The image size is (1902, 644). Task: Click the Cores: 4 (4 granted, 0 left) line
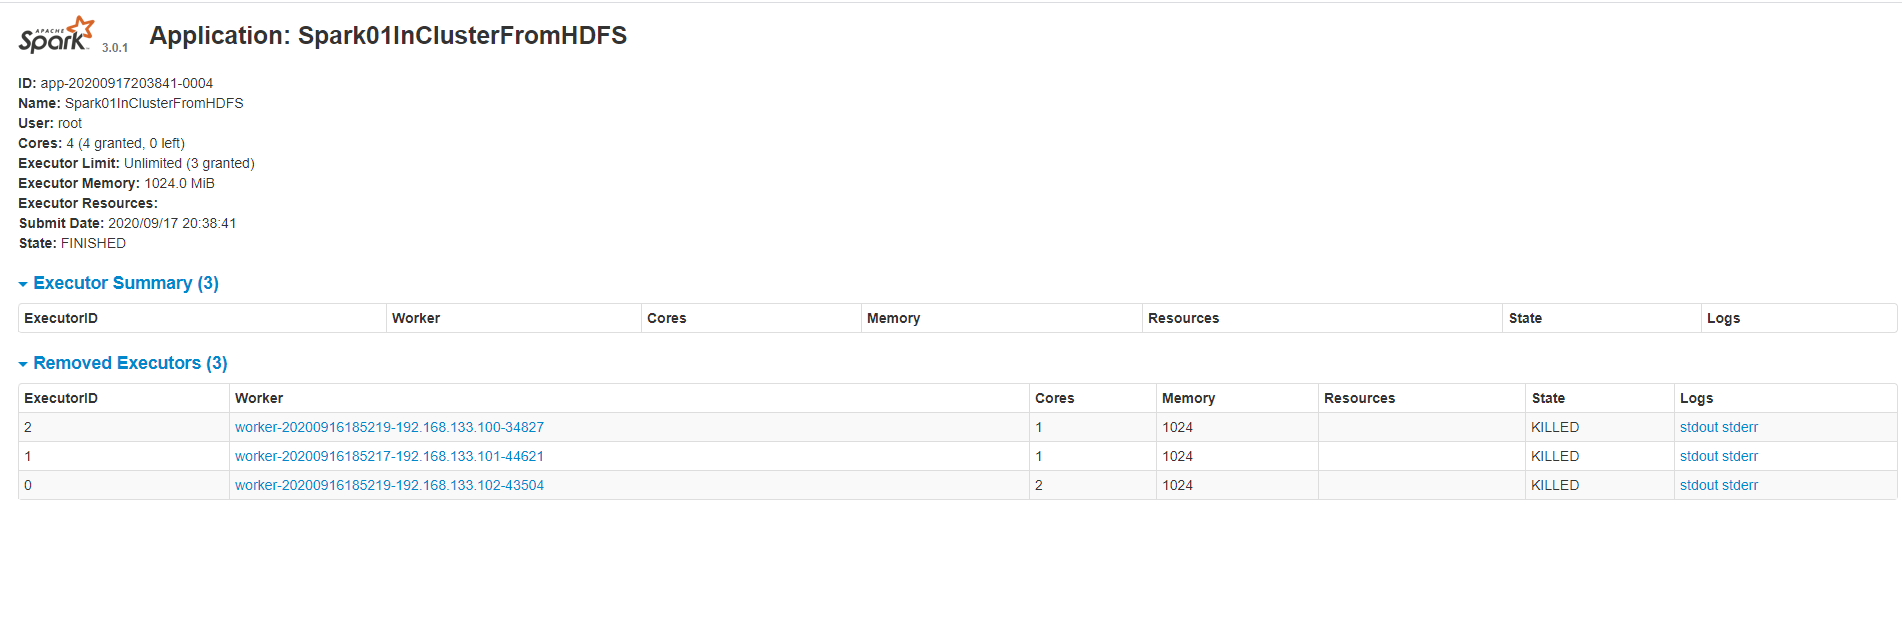(101, 143)
